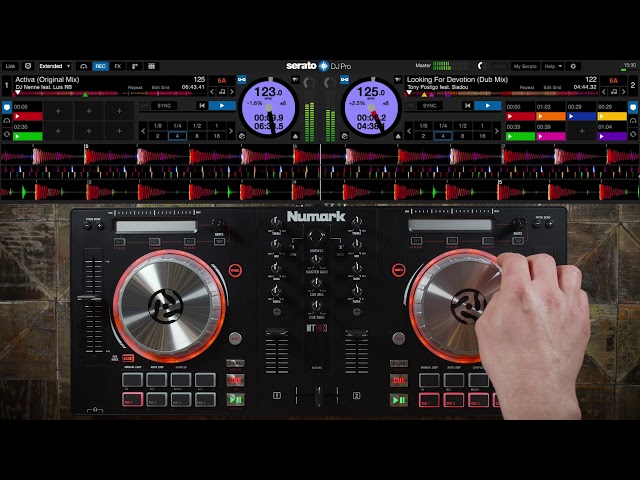Trigger green 02:30 cue on deck 1
Screen dimensions: 640x480
28,136
